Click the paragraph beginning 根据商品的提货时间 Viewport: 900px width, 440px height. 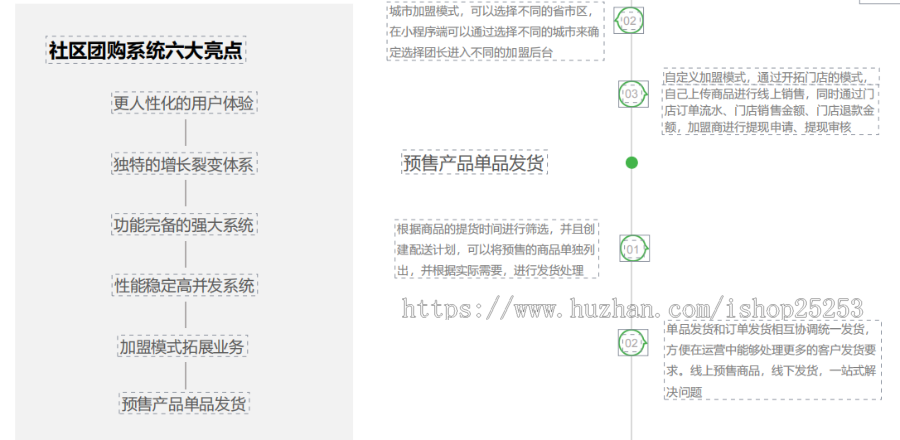[x=496, y=249]
